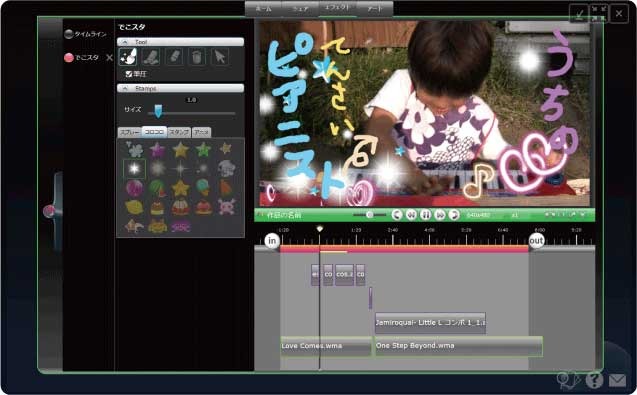Open the ホーム top tab
This screenshot has height=395, width=637.
tap(263, 8)
